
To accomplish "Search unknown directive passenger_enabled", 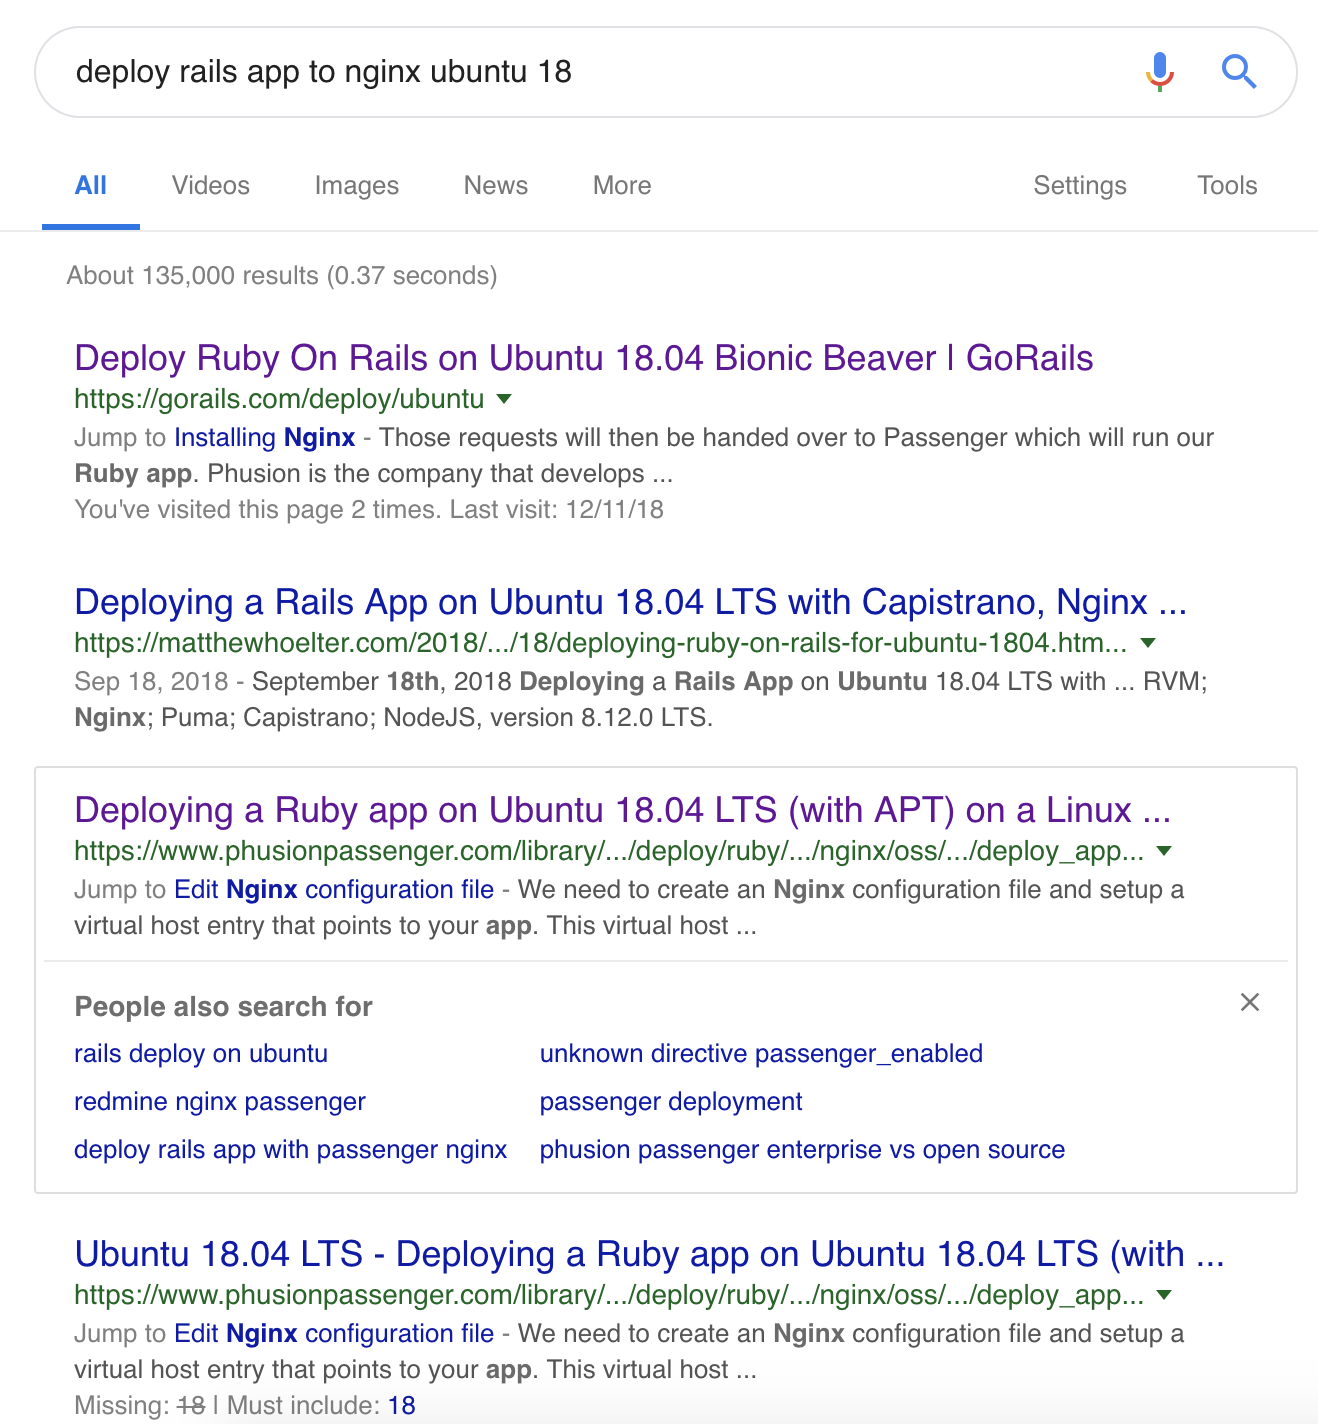I will pyautogui.click(x=761, y=1054).
